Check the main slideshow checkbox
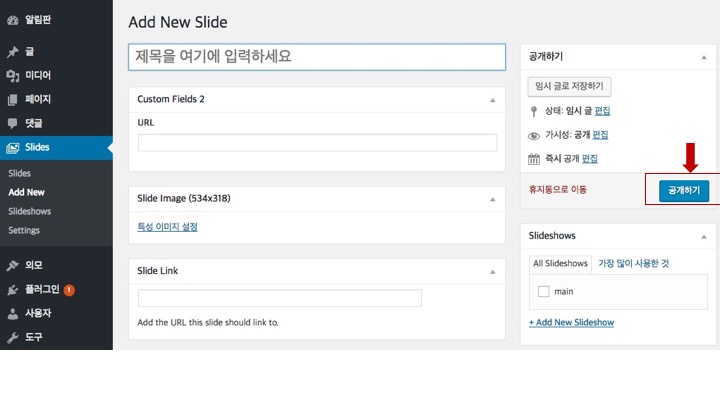 (x=543, y=291)
